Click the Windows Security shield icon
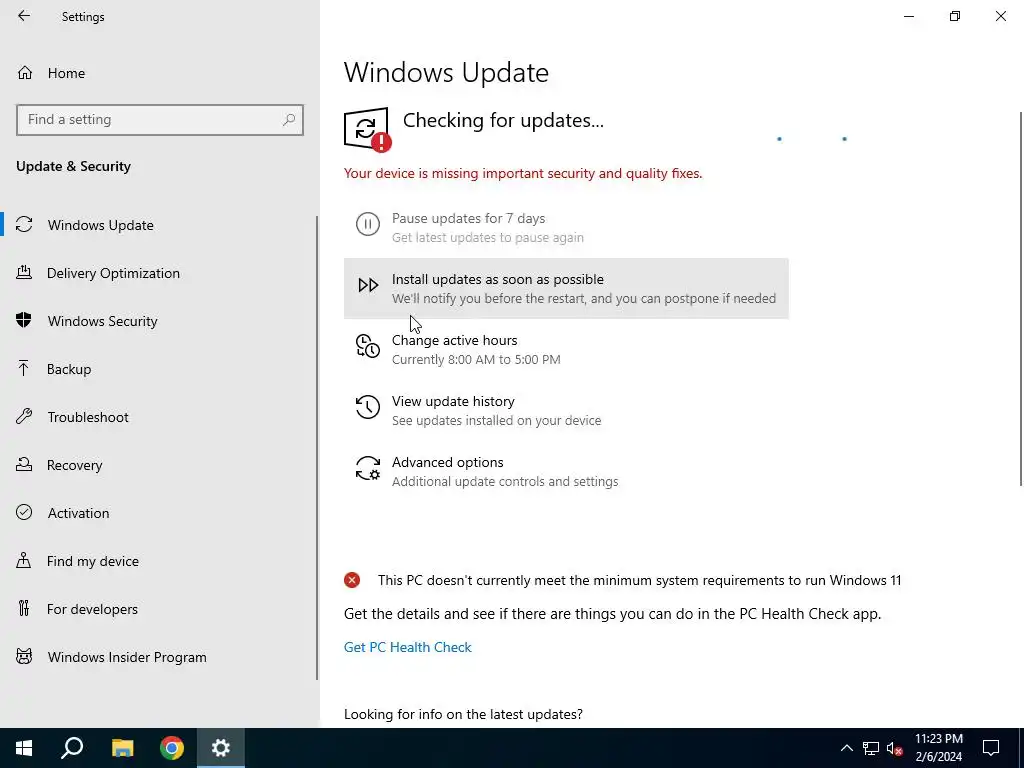1024x768 pixels. click(x=24, y=320)
